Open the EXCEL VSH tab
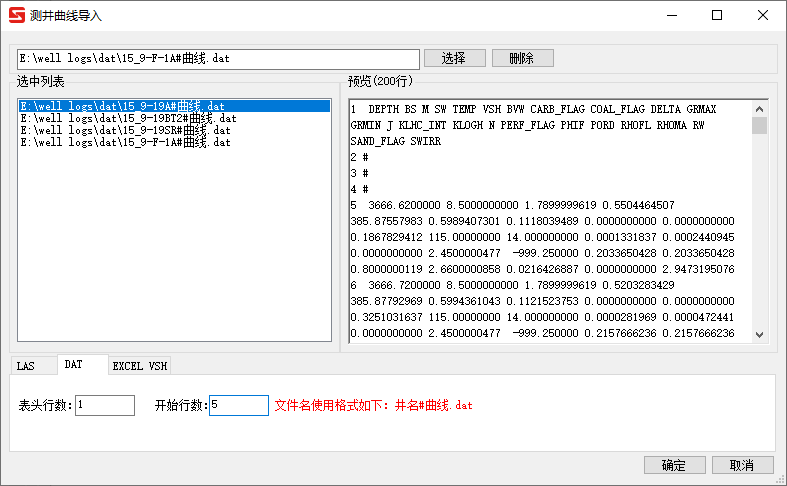The height and width of the screenshot is (486, 787). [140, 366]
